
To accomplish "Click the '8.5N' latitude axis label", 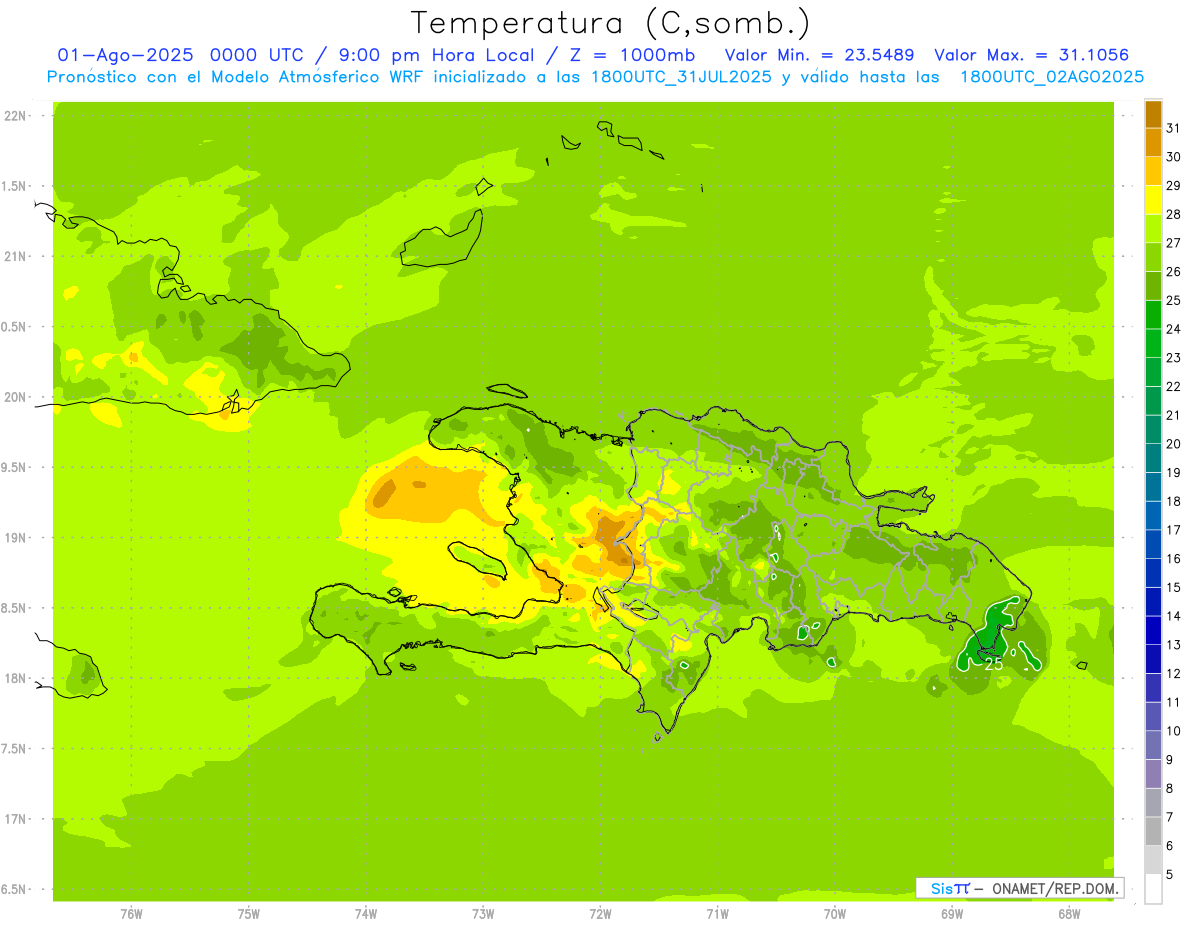I will [14, 608].
